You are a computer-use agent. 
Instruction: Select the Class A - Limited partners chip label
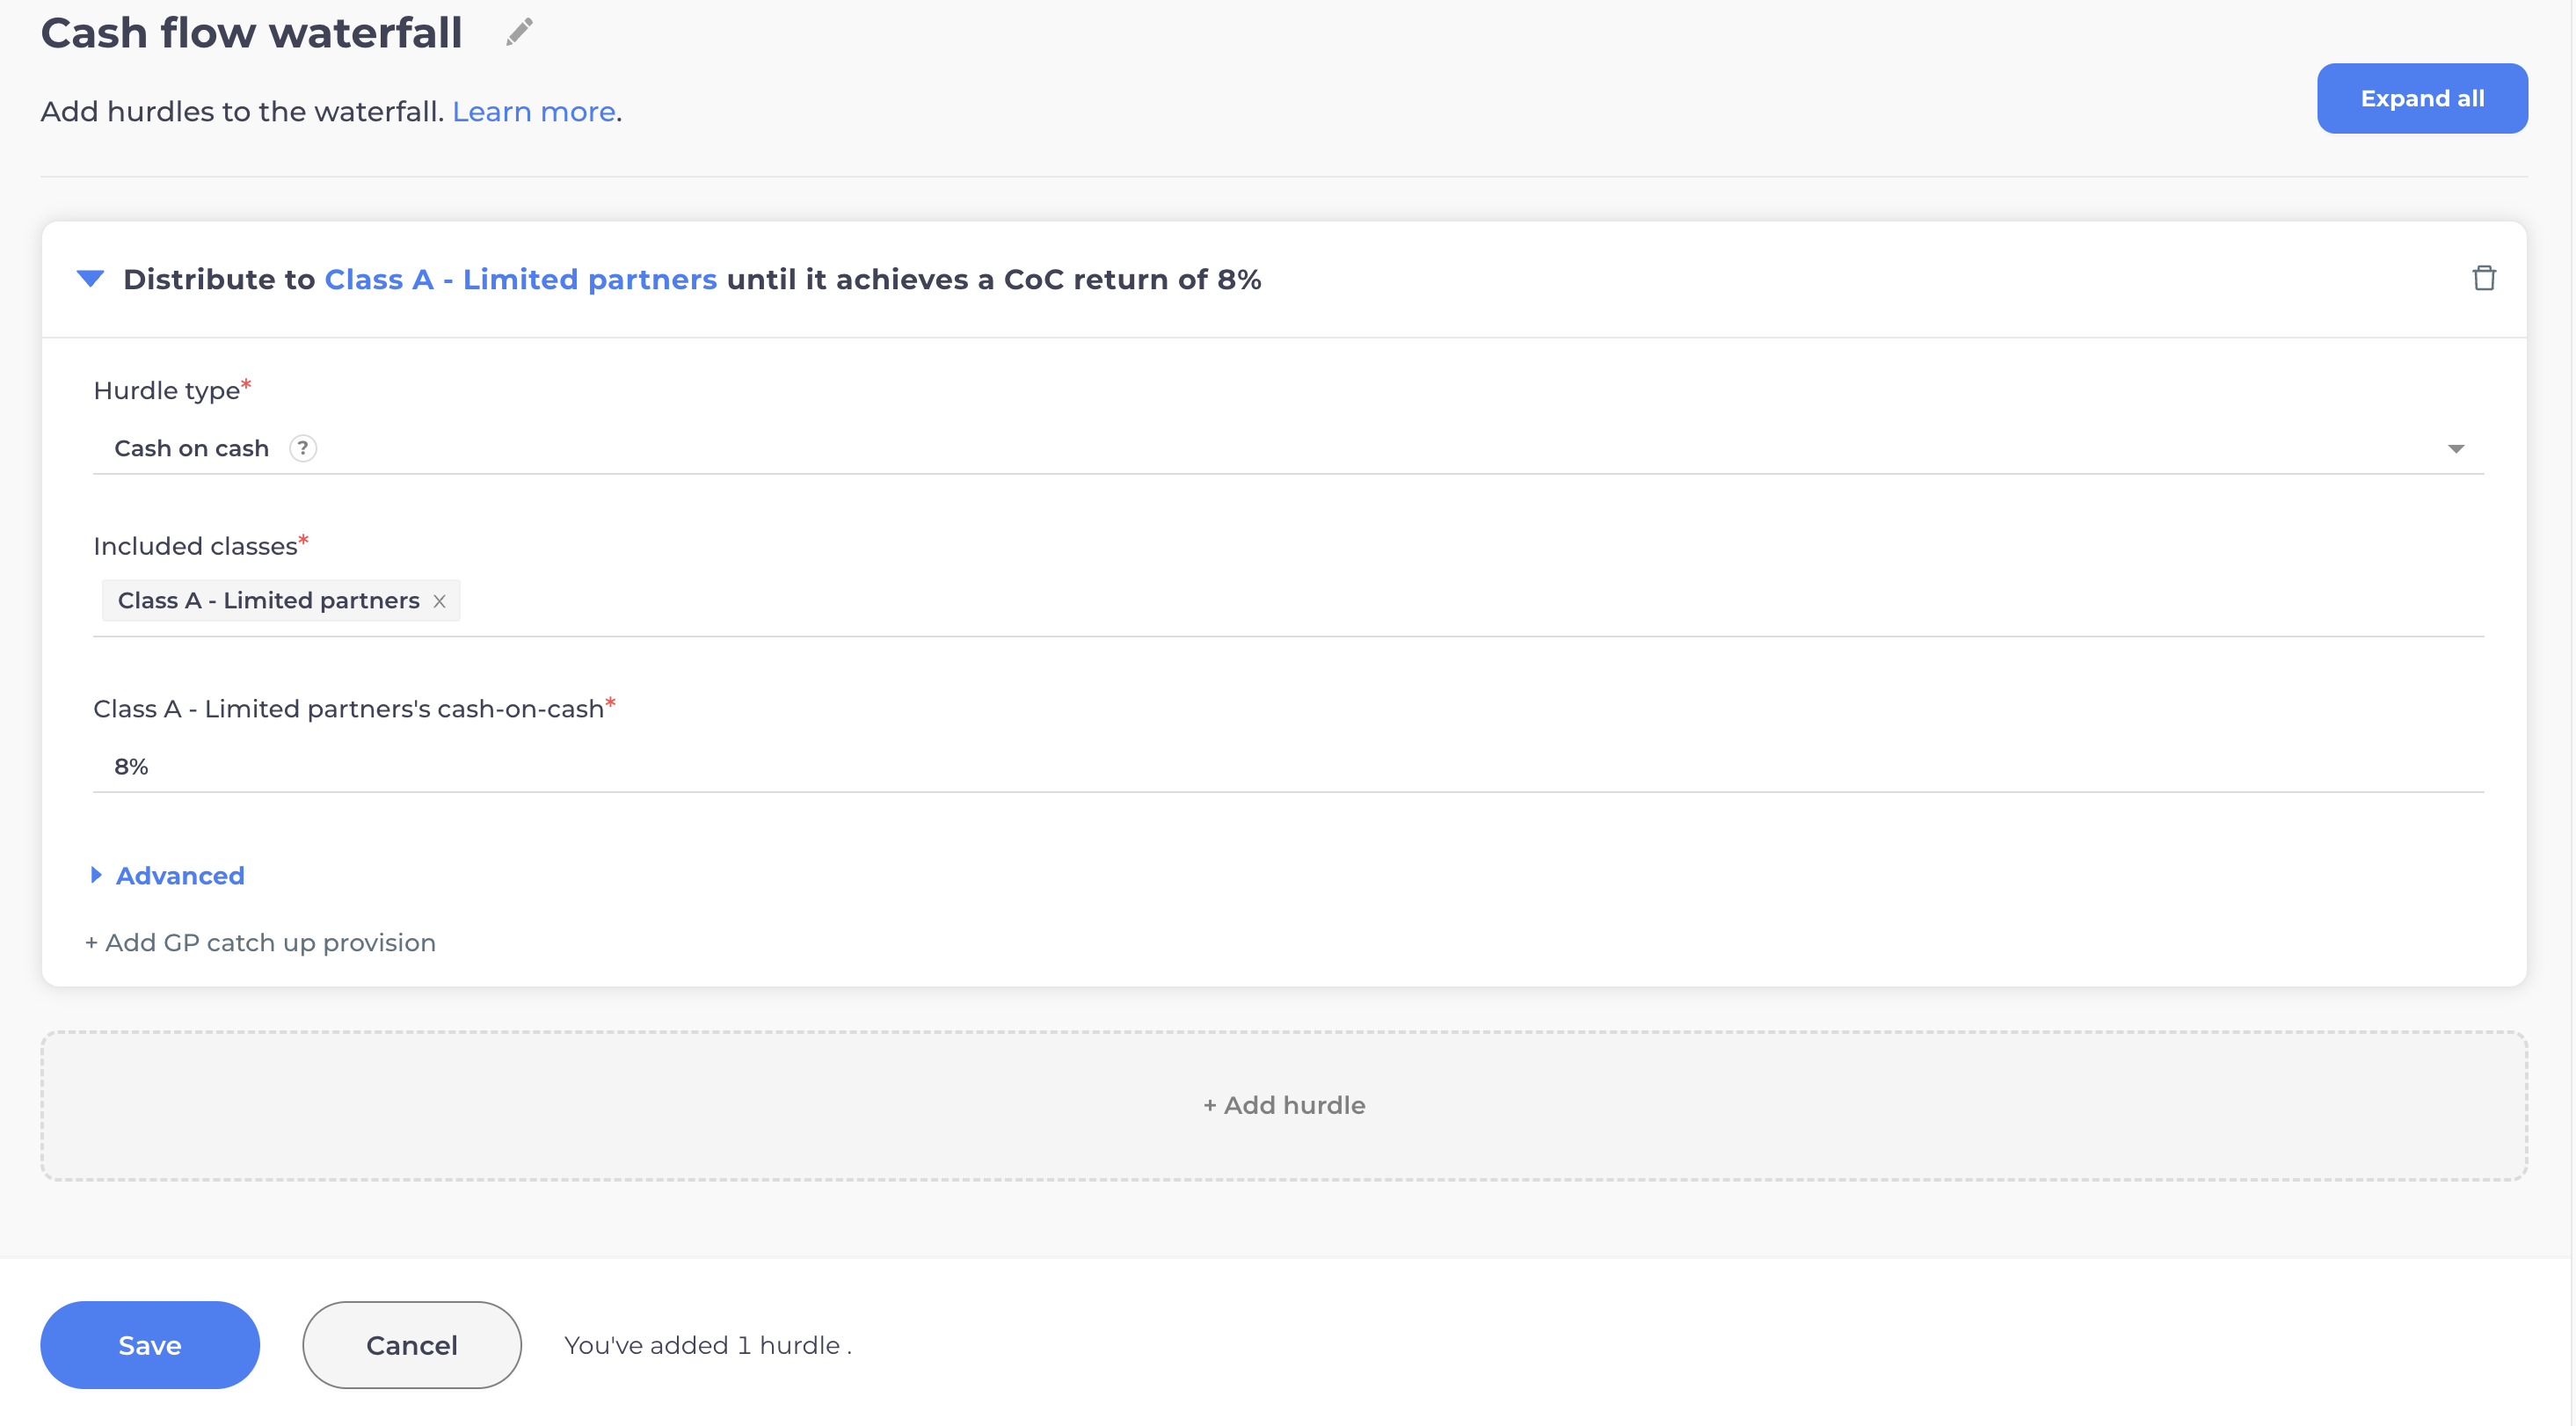click(268, 601)
